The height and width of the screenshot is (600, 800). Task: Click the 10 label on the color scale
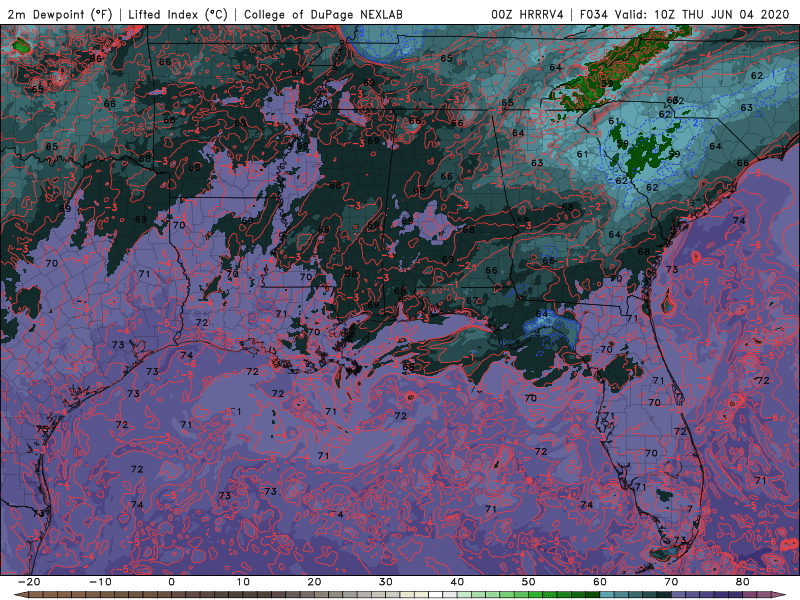point(243,582)
